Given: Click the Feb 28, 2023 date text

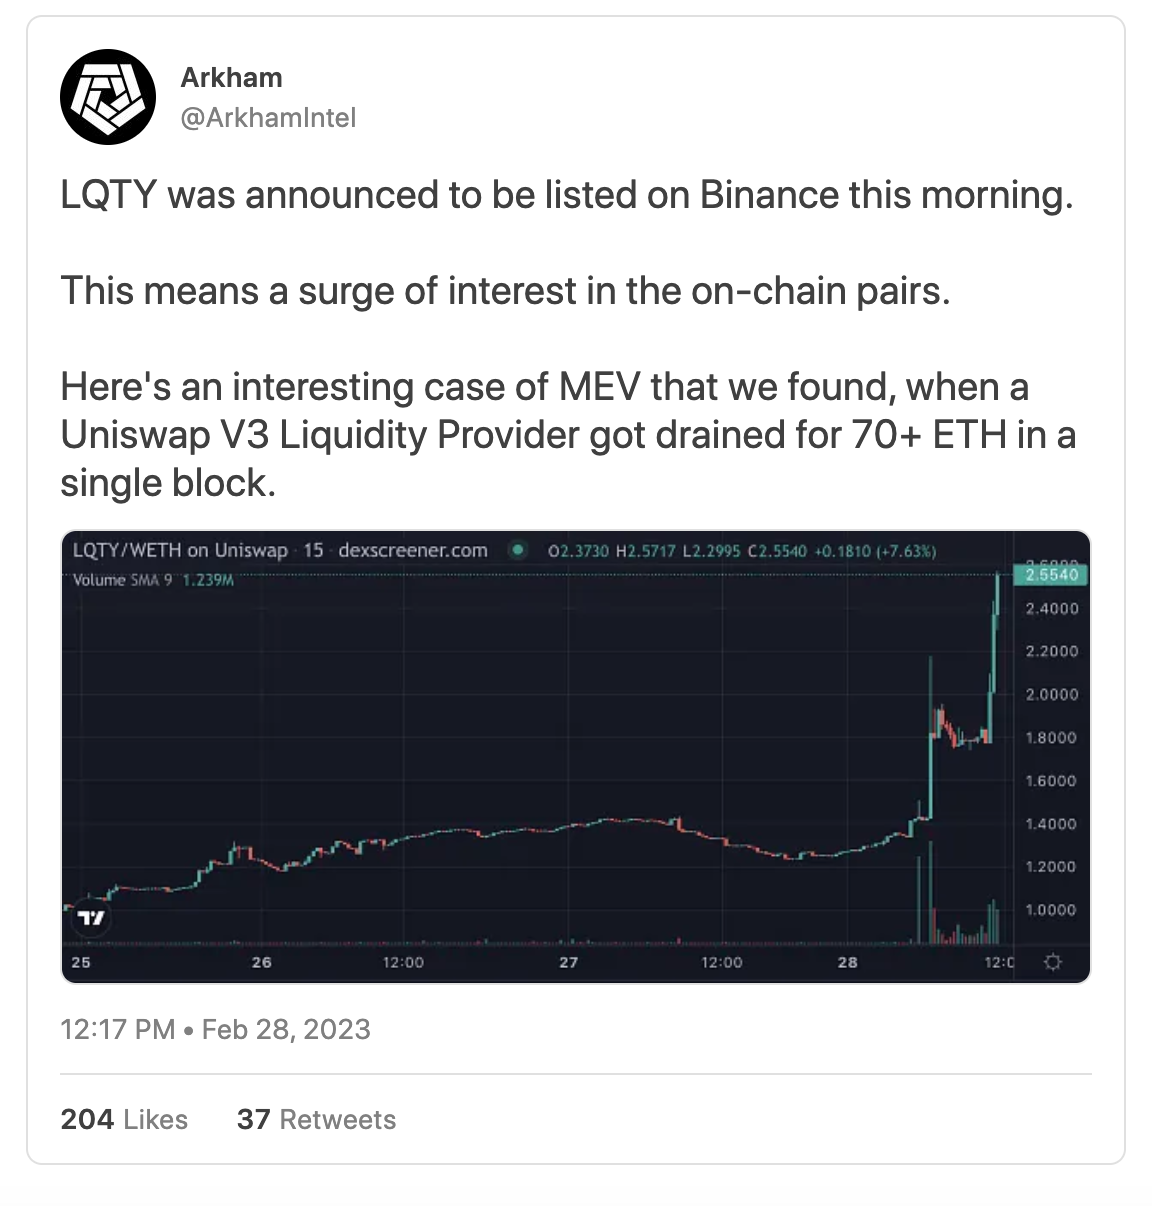Looking at the screenshot, I should tap(286, 1029).
